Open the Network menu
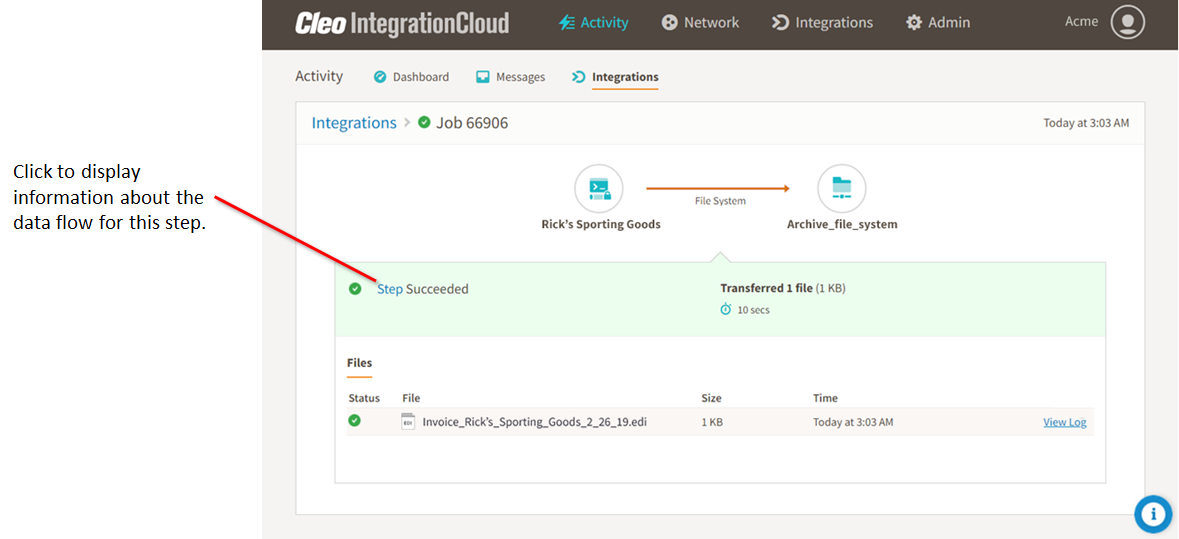Screen dimensions: 1179x539 point(700,22)
